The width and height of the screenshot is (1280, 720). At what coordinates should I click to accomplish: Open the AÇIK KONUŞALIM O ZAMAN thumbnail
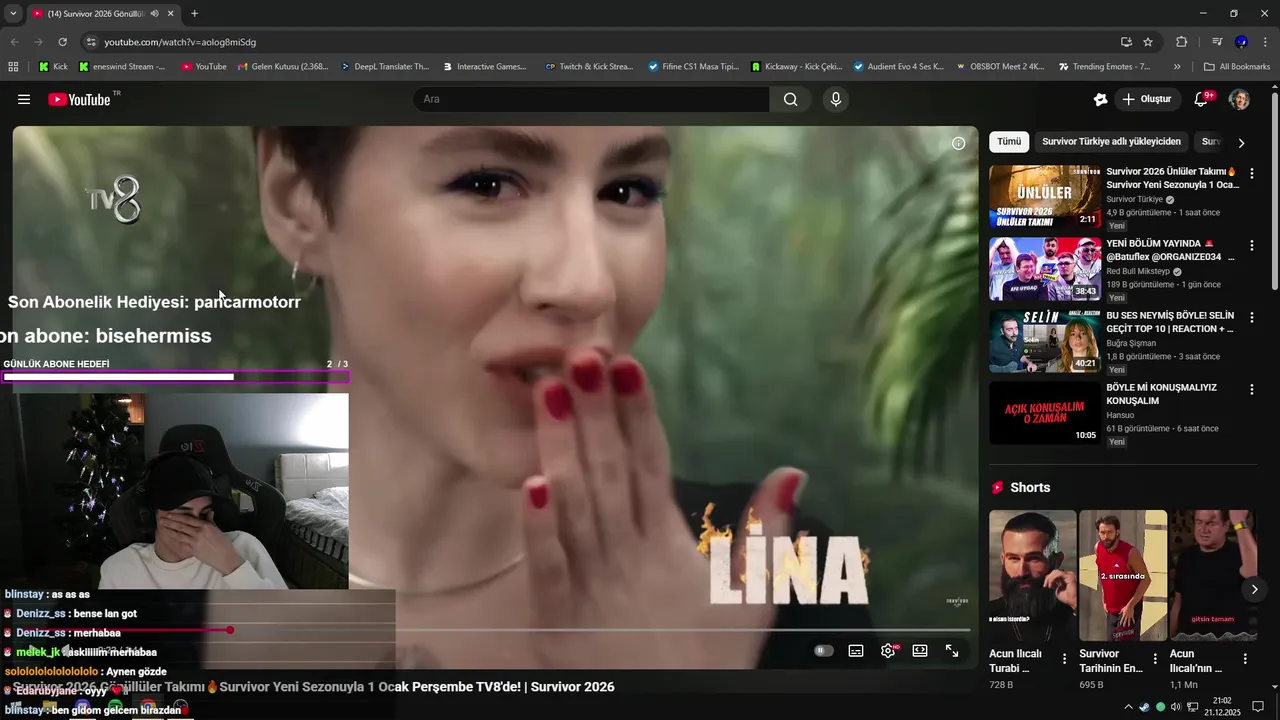click(x=1045, y=412)
